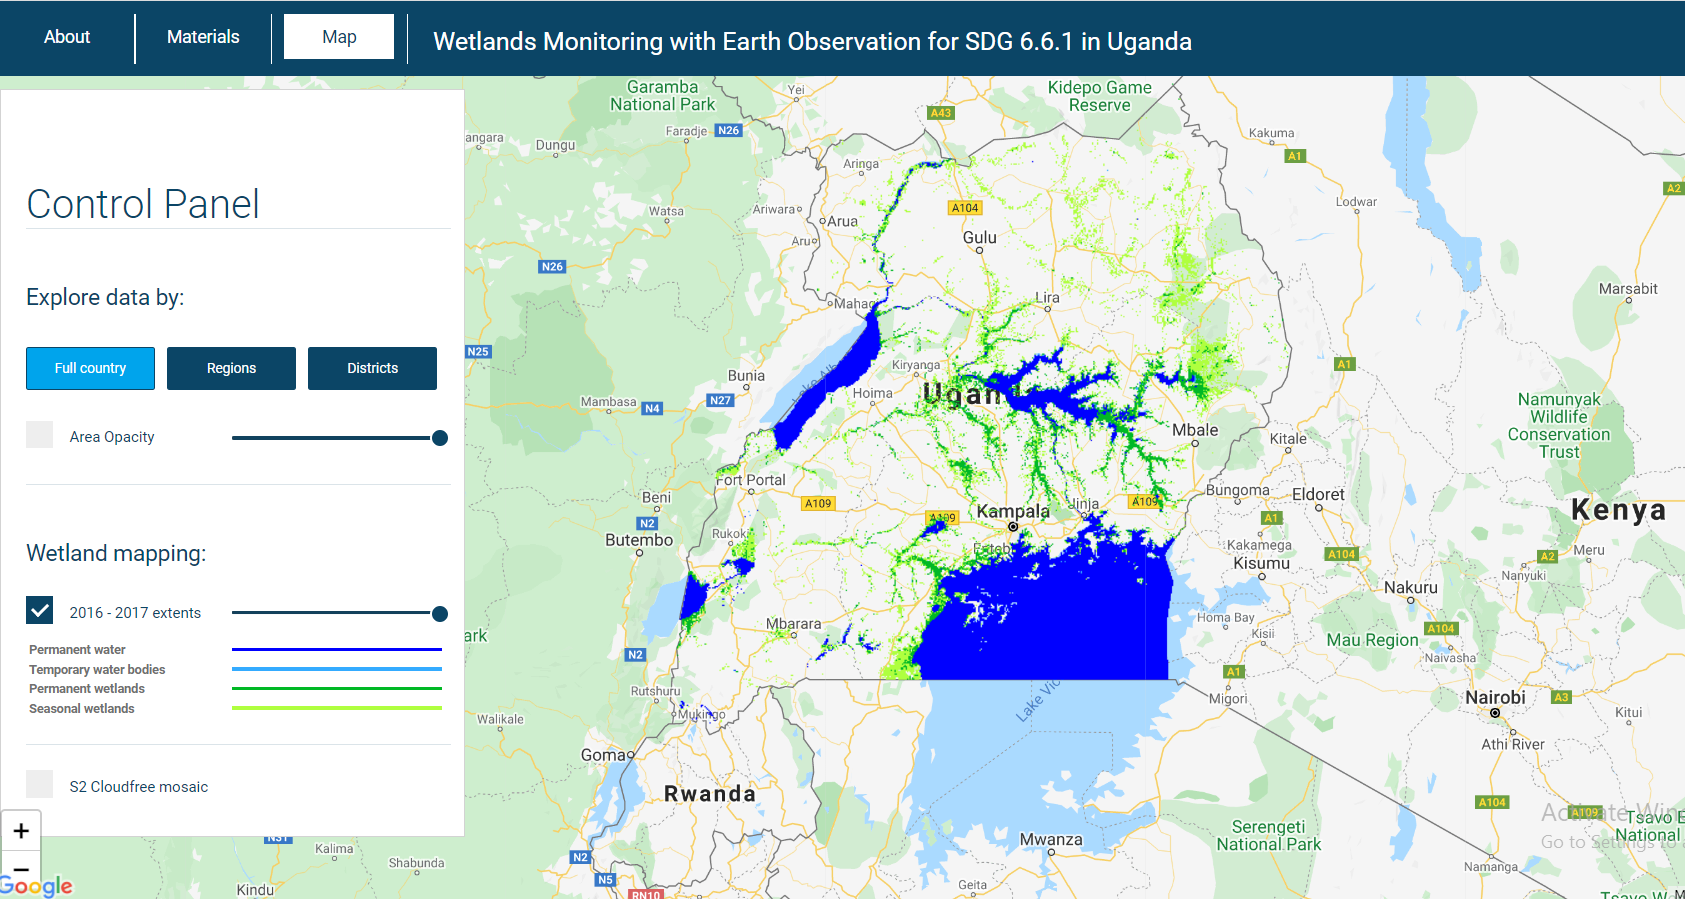Click the Nakuru label on map
This screenshot has width=1685, height=899.
tap(1411, 588)
